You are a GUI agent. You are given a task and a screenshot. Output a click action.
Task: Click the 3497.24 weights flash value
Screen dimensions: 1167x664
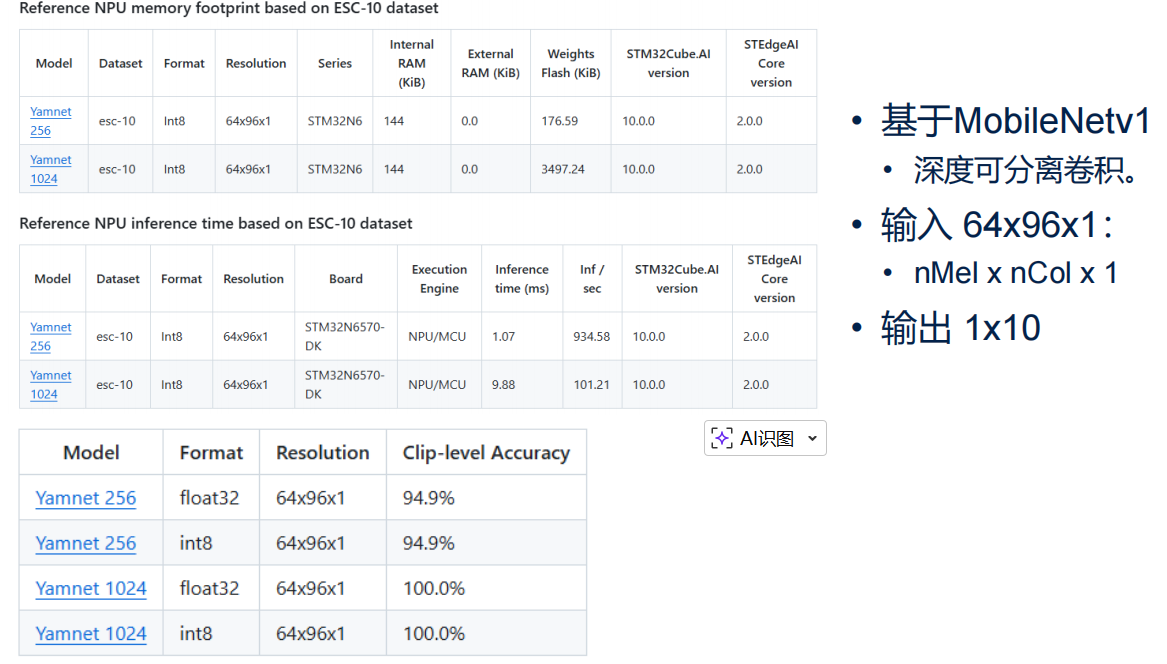pos(563,169)
